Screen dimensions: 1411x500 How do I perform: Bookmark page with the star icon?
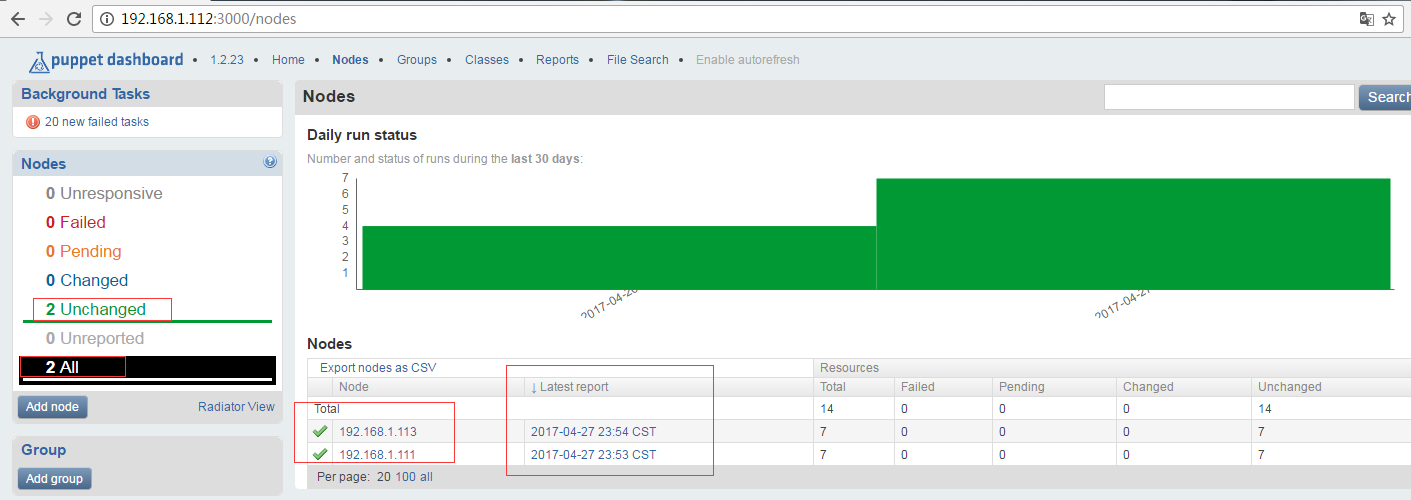pos(1389,19)
